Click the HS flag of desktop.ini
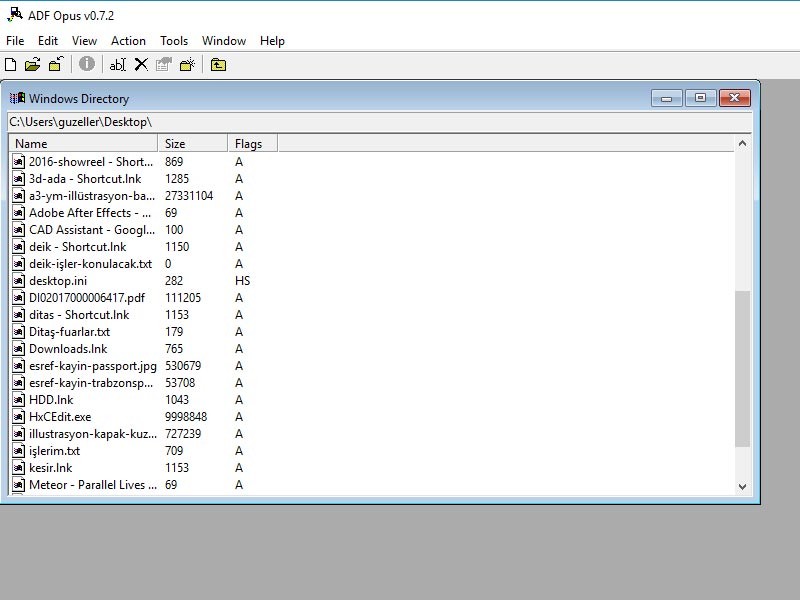This screenshot has width=800, height=600. (242, 281)
